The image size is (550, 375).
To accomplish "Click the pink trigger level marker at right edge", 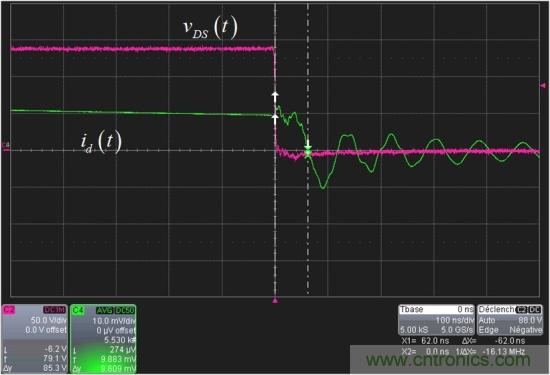I will click(543, 86).
